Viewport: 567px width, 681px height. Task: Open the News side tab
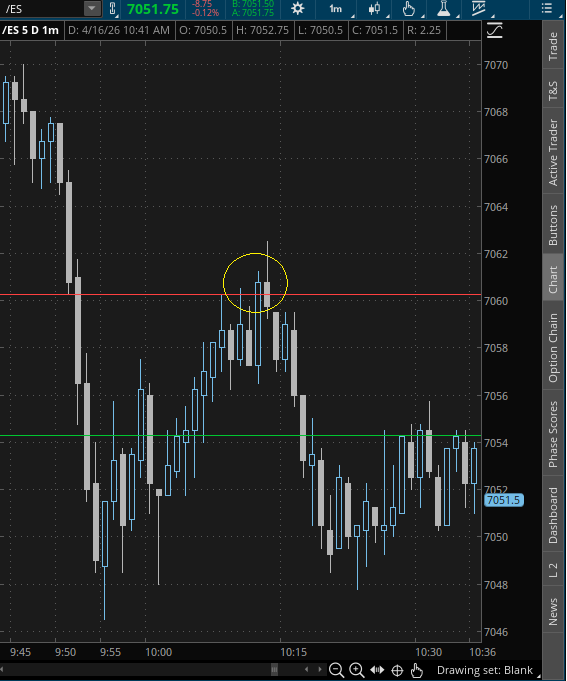pyautogui.click(x=553, y=612)
